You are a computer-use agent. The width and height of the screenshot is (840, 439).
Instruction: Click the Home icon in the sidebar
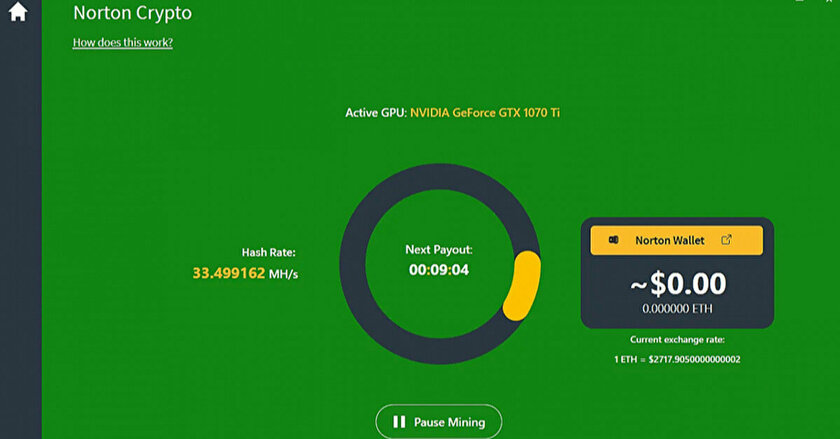(18, 14)
